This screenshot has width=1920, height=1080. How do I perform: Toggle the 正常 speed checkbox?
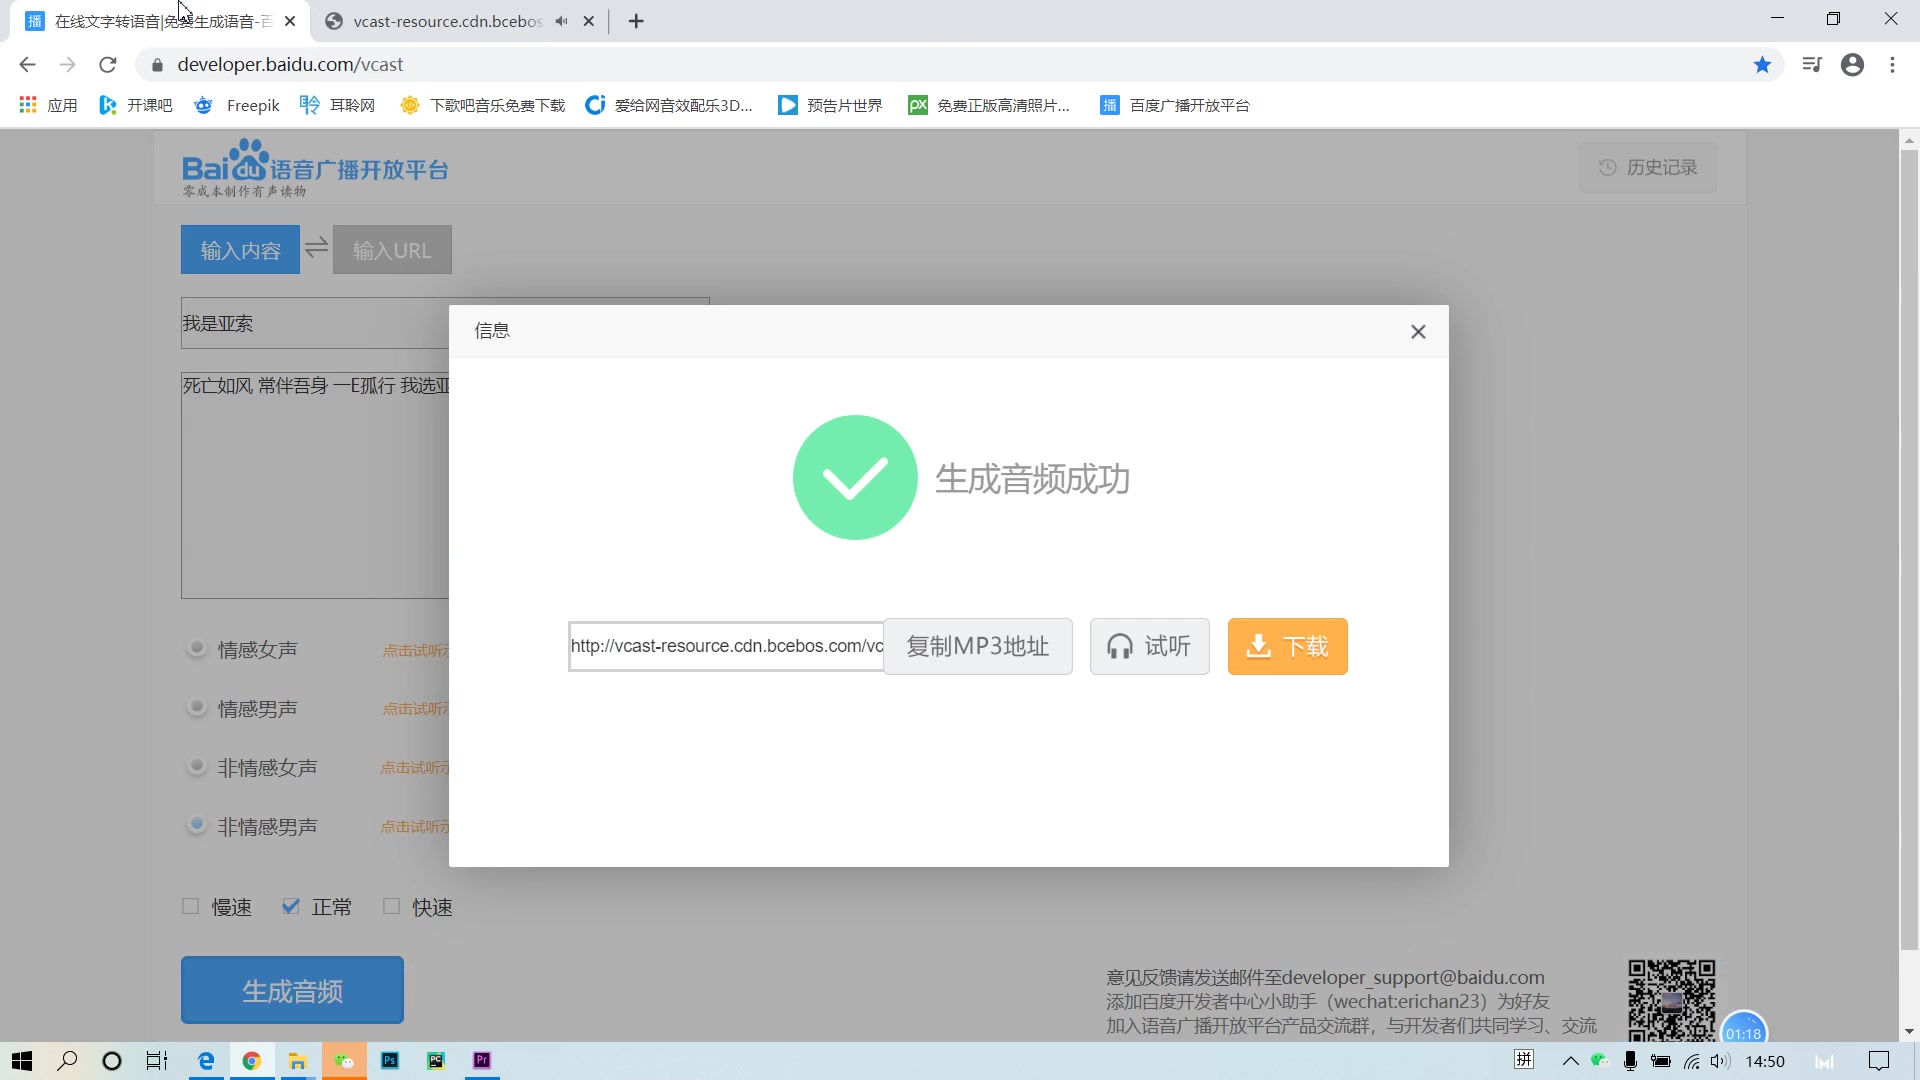[x=290, y=906]
